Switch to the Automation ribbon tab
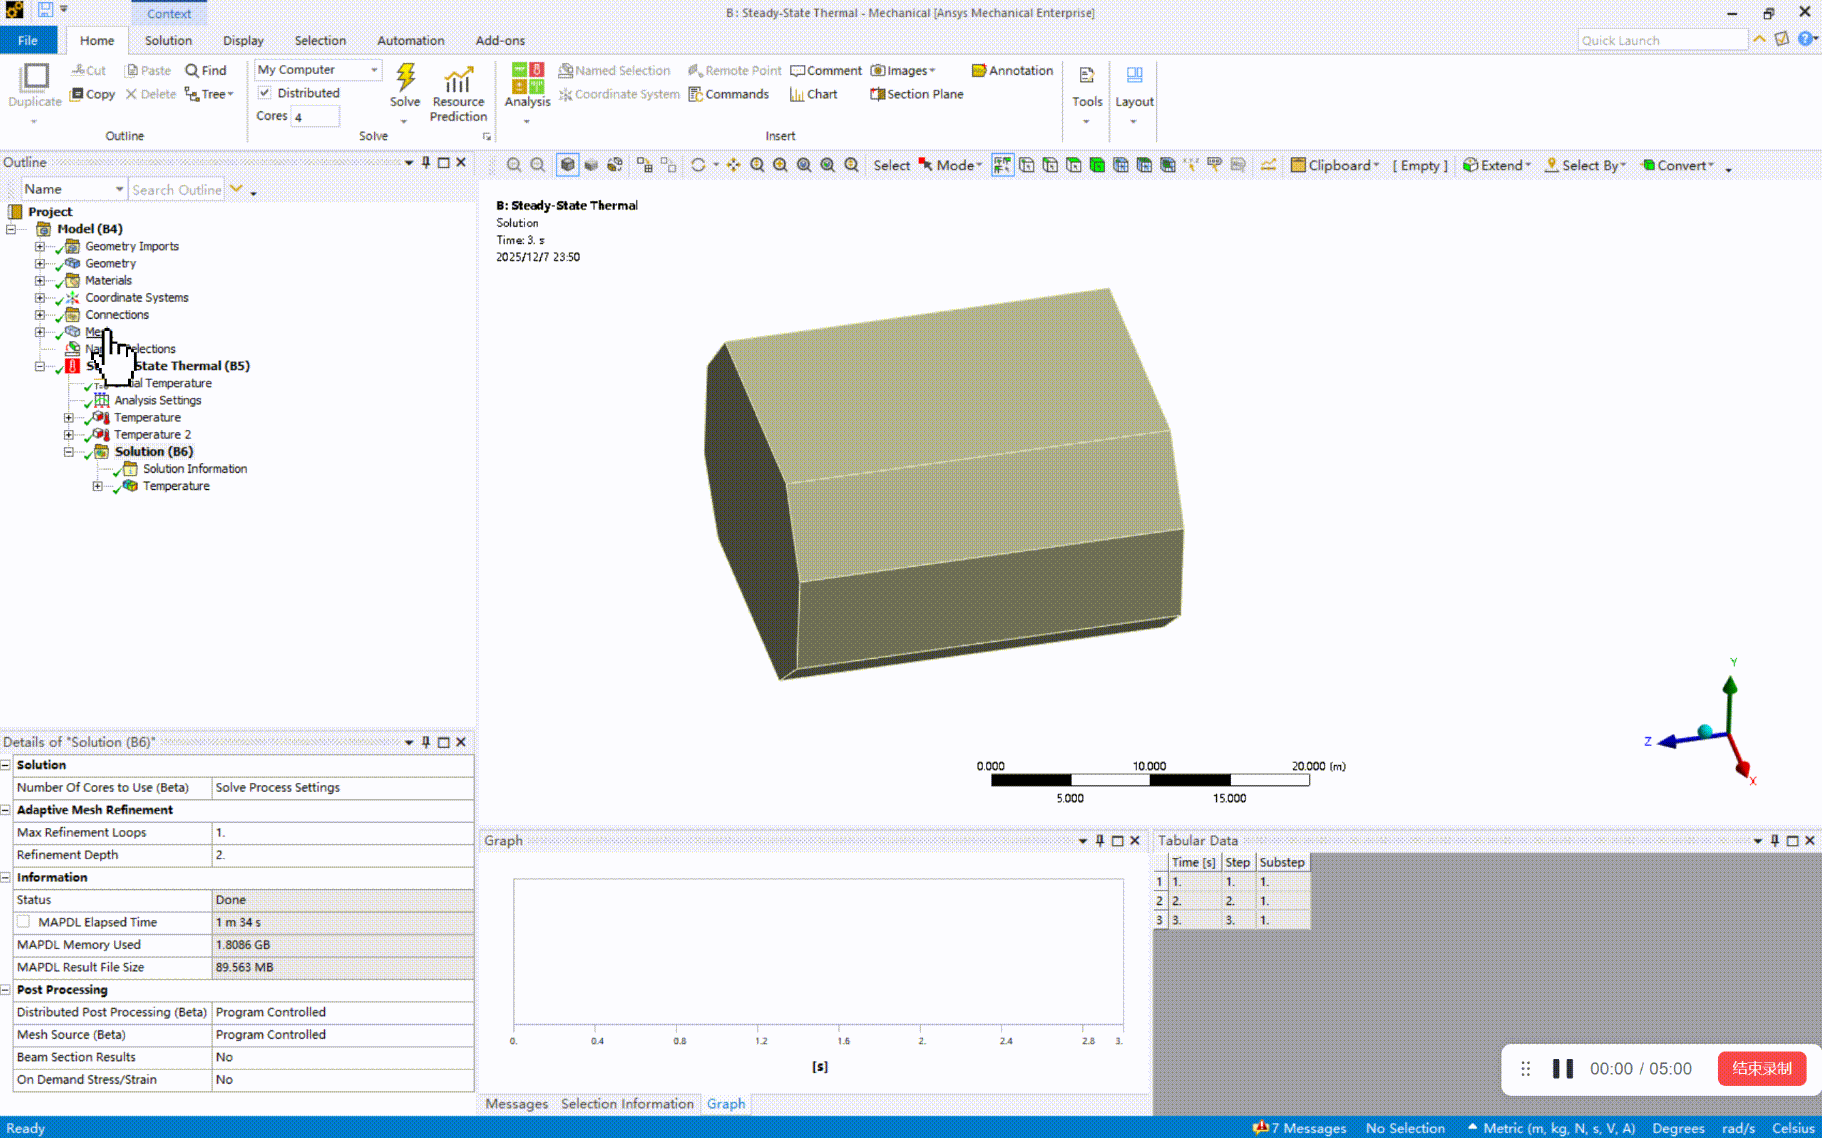 pyautogui.click(x=410, y=40)
